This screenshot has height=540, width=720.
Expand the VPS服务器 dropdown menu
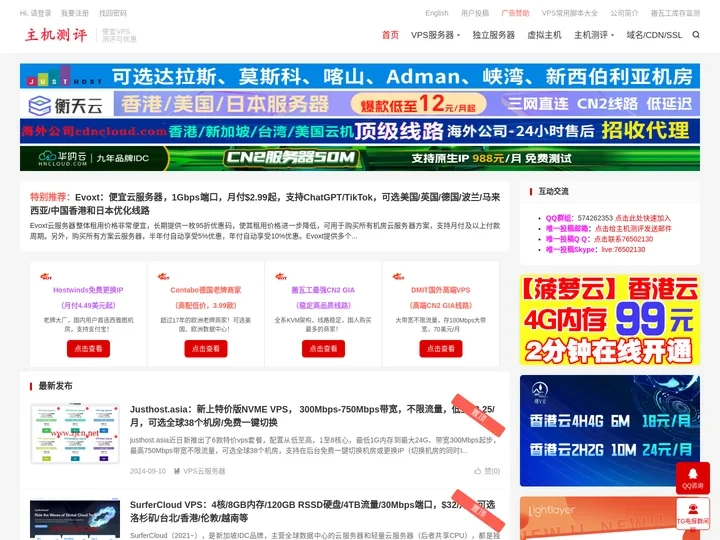[x=435, y=35]
